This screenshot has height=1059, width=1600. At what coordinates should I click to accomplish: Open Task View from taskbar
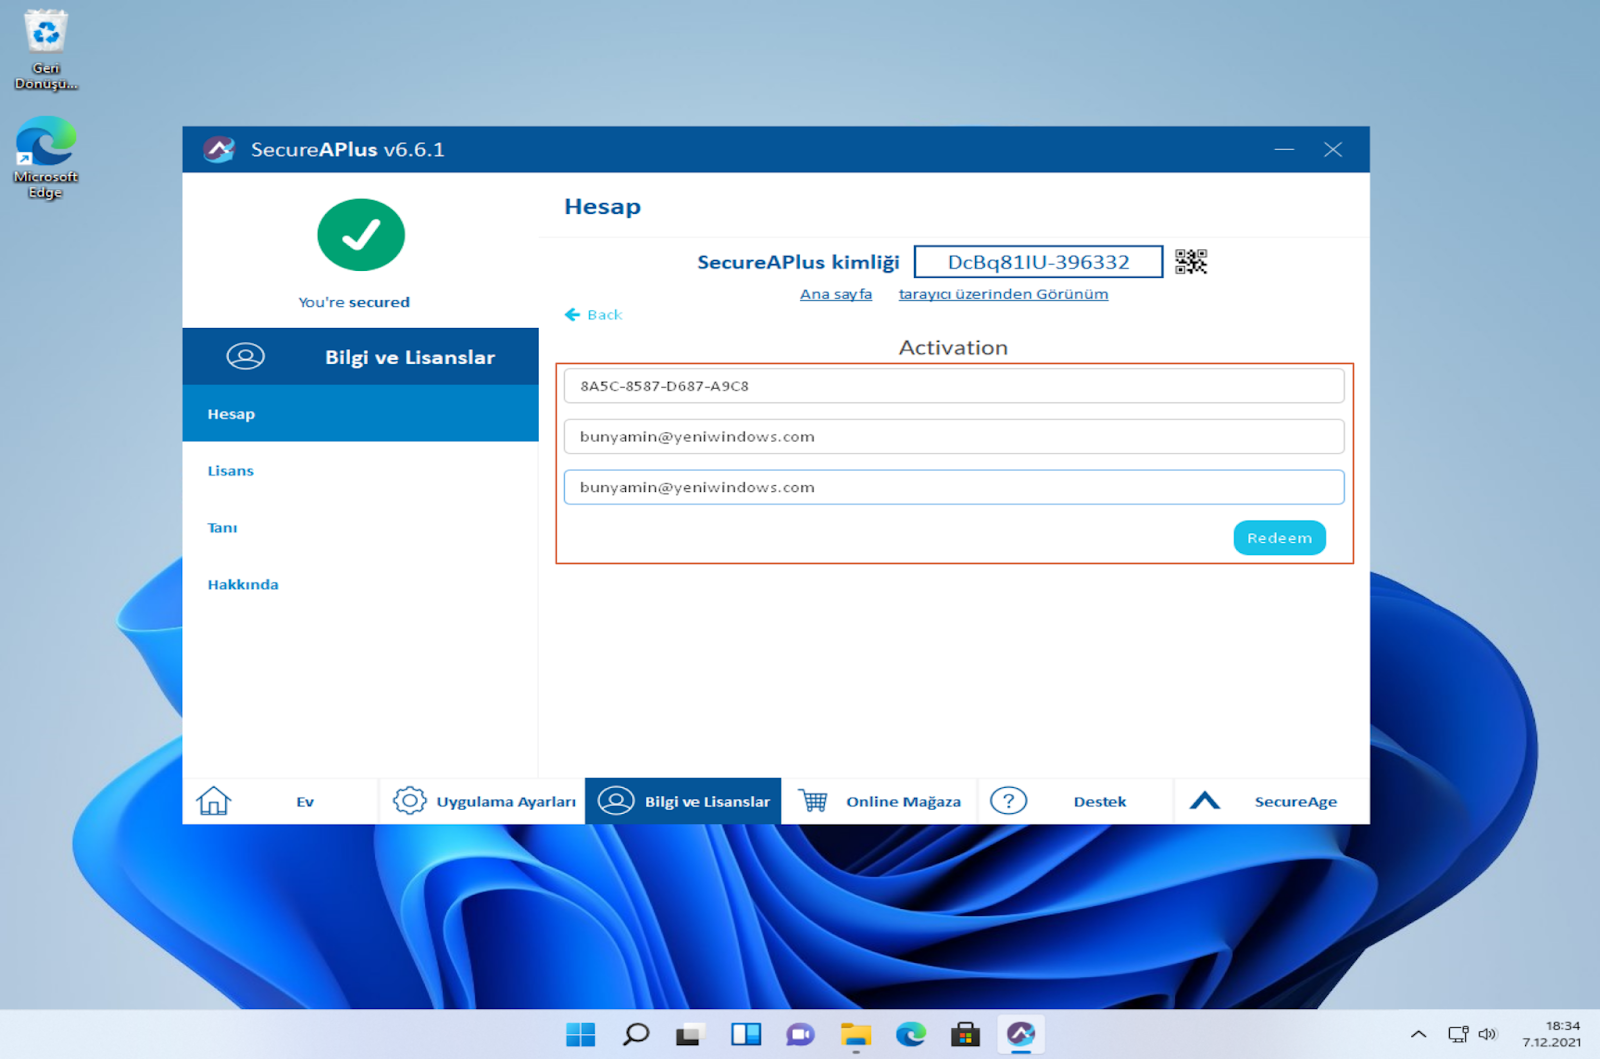click(688, 1034)
